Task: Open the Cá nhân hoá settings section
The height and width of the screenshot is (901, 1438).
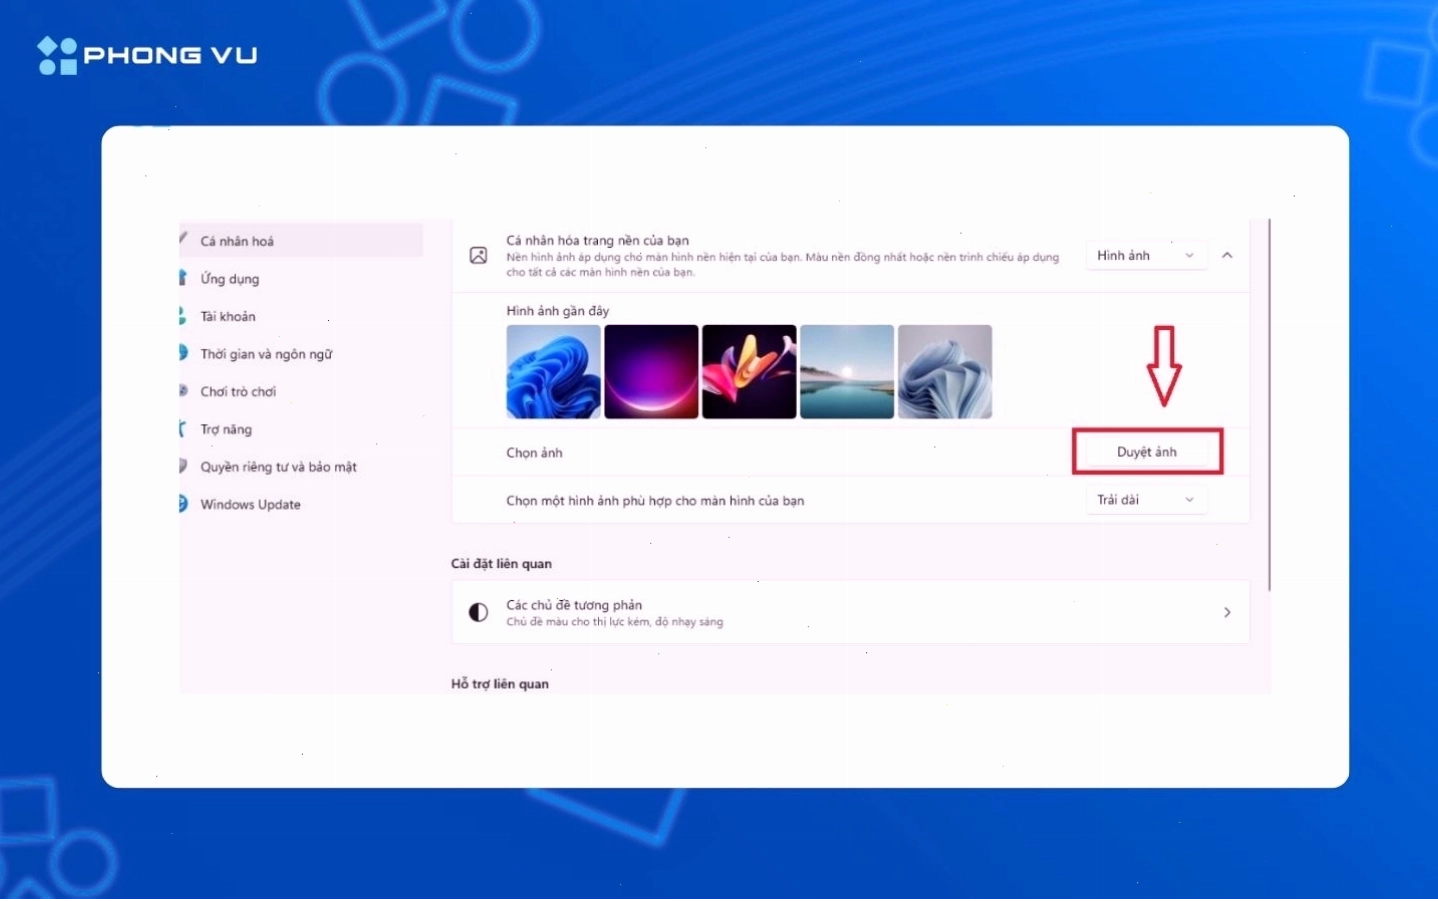Action: click(x=301, y=241)
